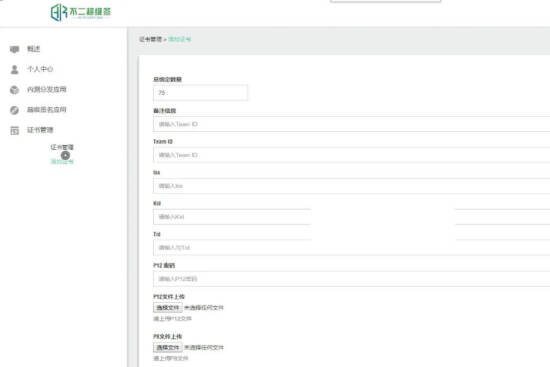Click the 超级签名应用 round icon
Image resolution: width=550 pixels, height=367 pixels.
[x=14, y=110]
